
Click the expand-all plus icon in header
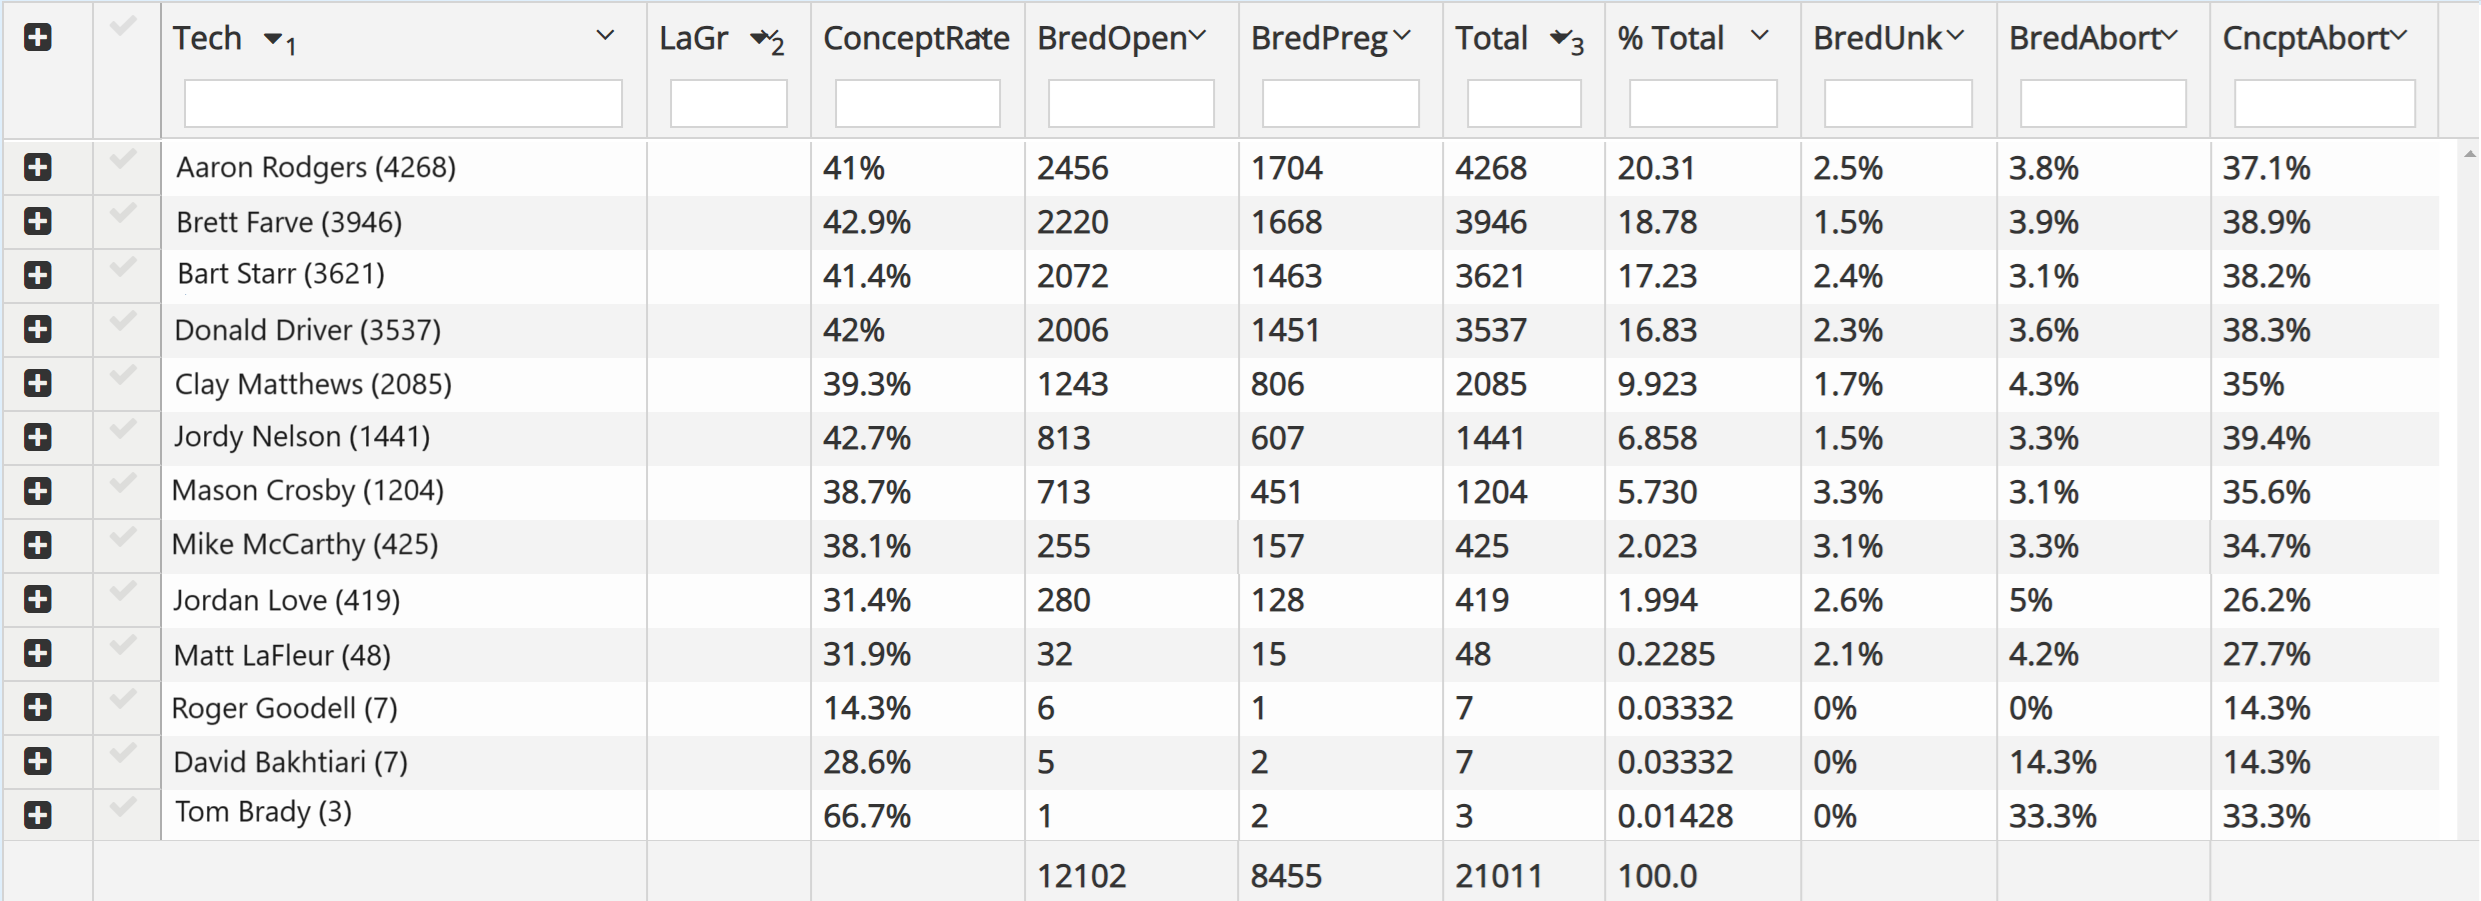pyautogui.click(x=38, y=38)
